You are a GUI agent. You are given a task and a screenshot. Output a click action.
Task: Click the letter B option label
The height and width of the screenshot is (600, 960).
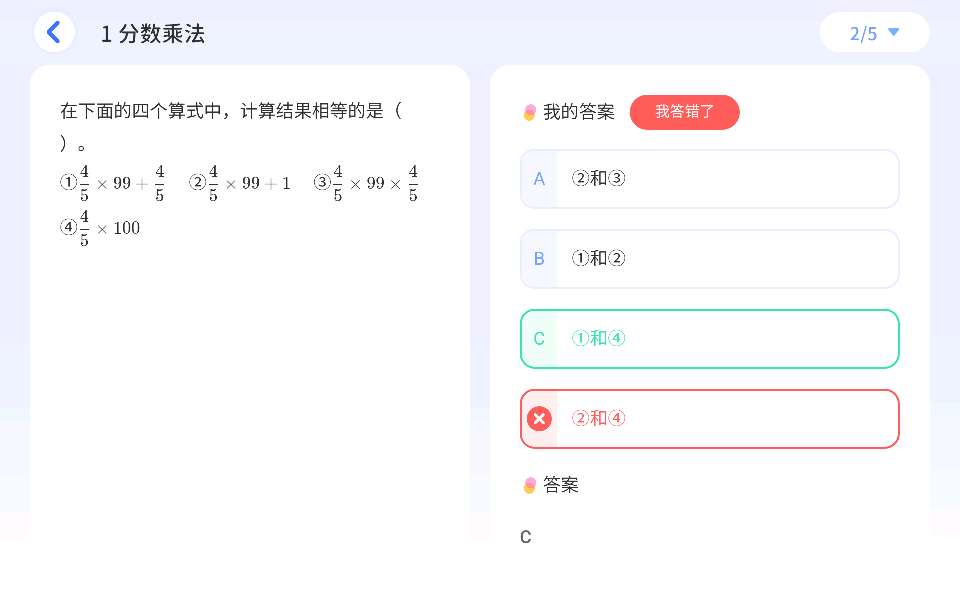[x=539, y=259]
